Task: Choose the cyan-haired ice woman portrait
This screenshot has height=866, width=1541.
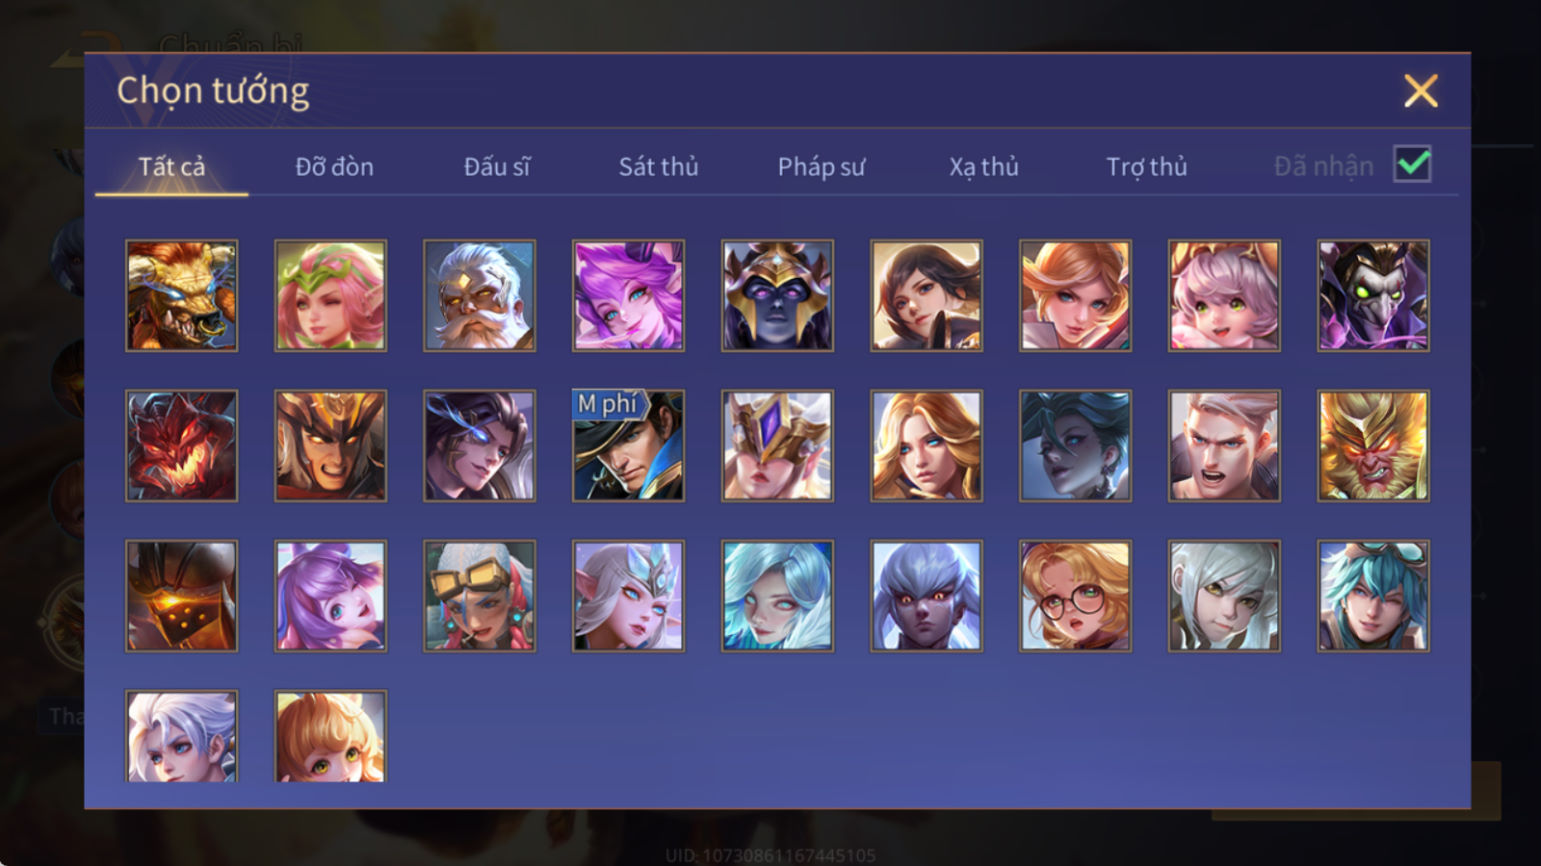Action: point(777,596)
